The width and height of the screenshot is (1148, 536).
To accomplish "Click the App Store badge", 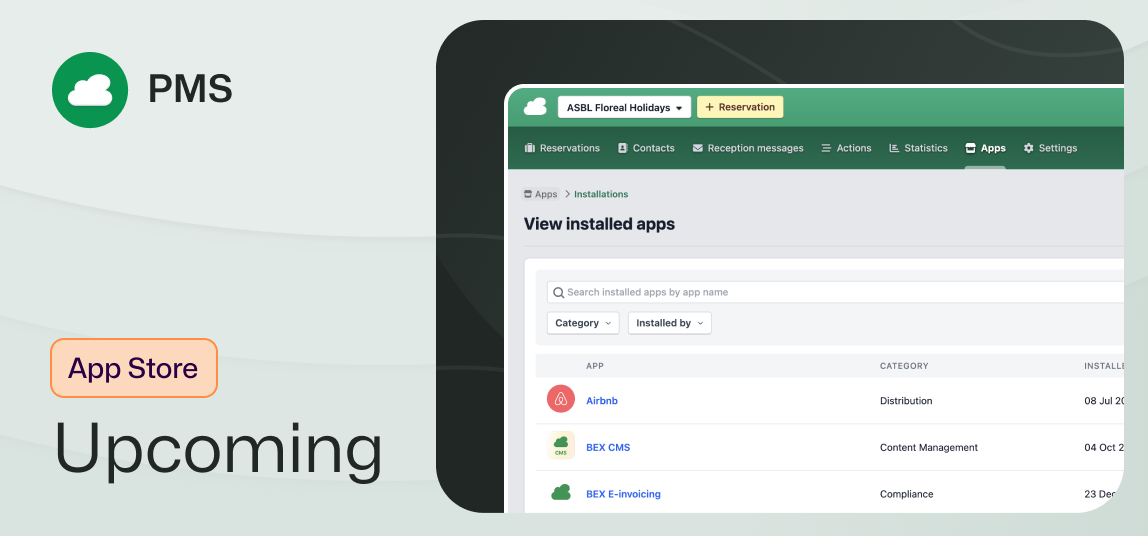I will coord(133,368).
